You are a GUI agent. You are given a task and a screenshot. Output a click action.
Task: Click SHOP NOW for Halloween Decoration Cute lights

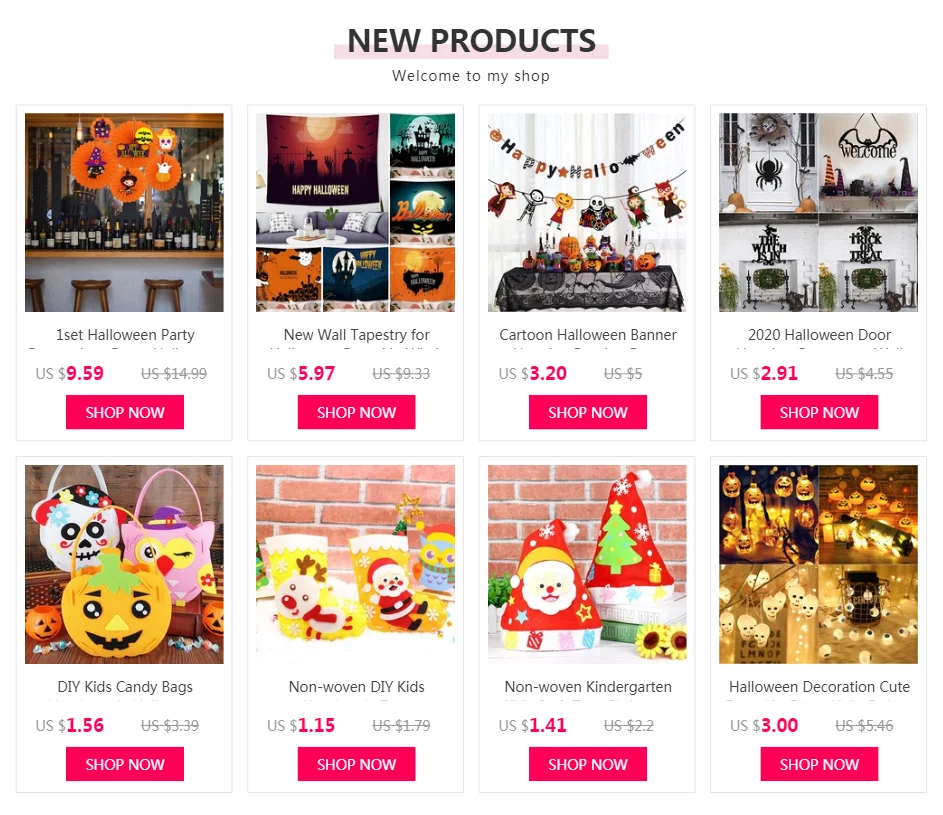click(x=819, y=764)
